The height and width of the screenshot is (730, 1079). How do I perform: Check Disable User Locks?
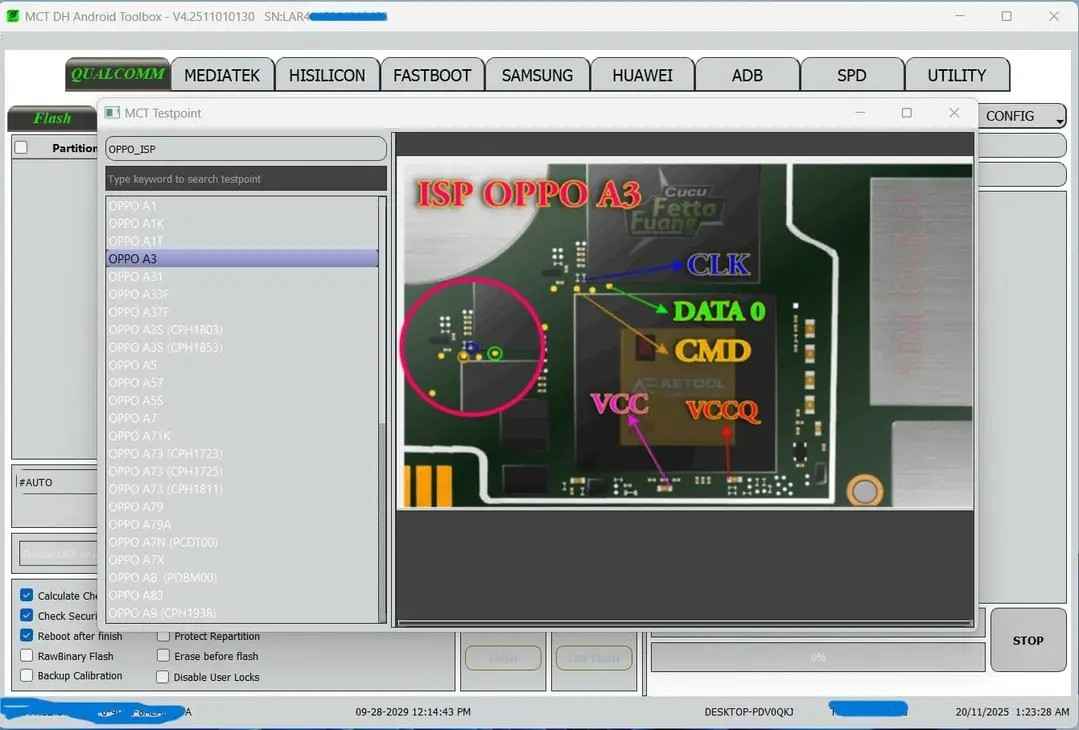click(x=162, y=676)
